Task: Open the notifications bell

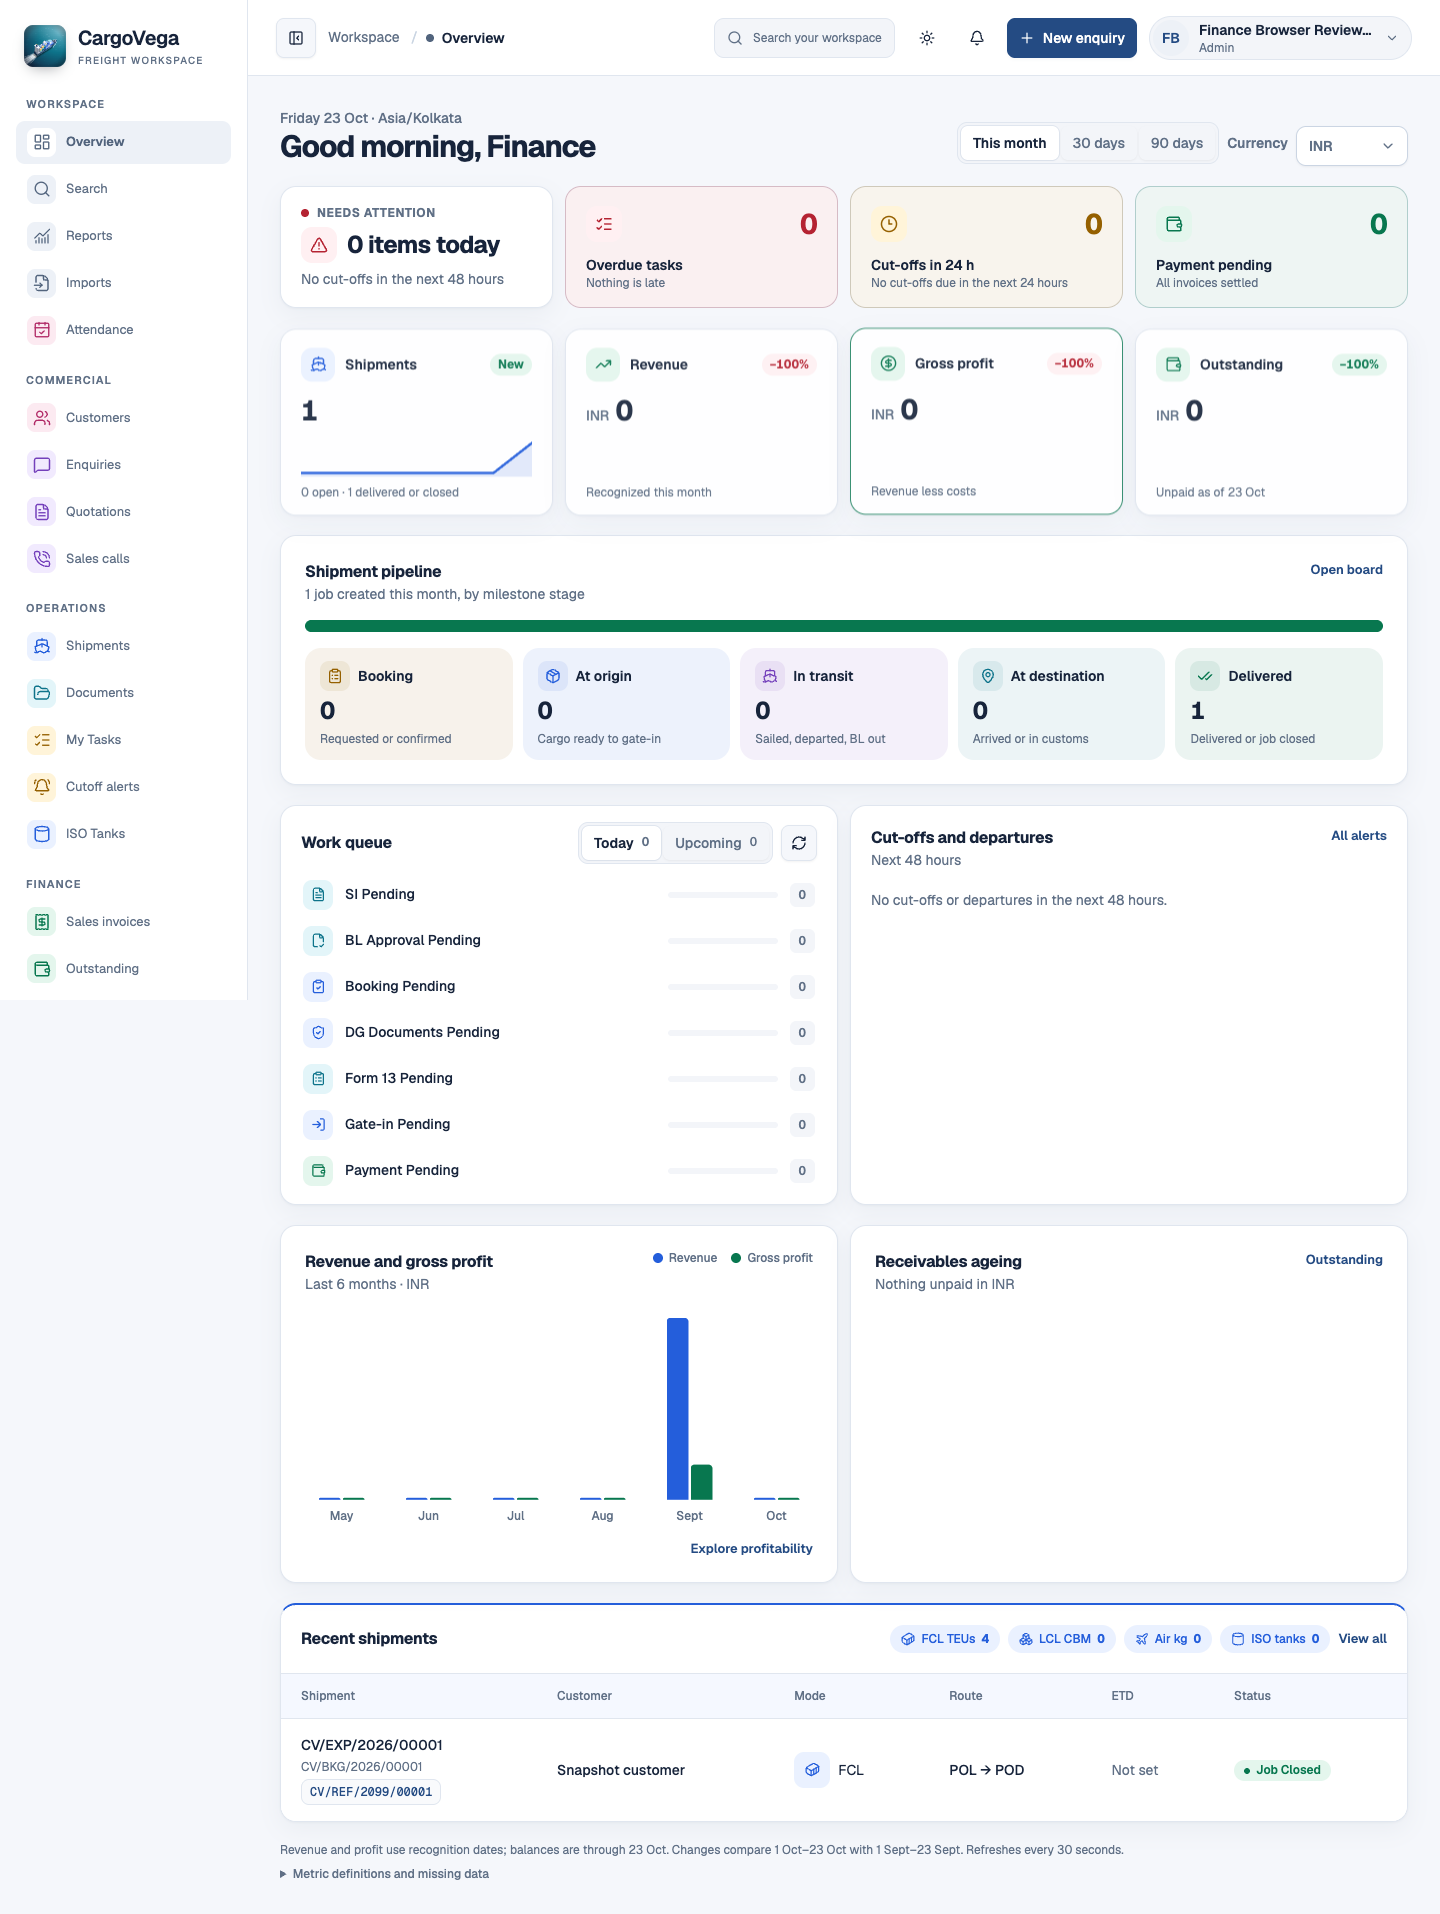Action: (x=977, y=38)
